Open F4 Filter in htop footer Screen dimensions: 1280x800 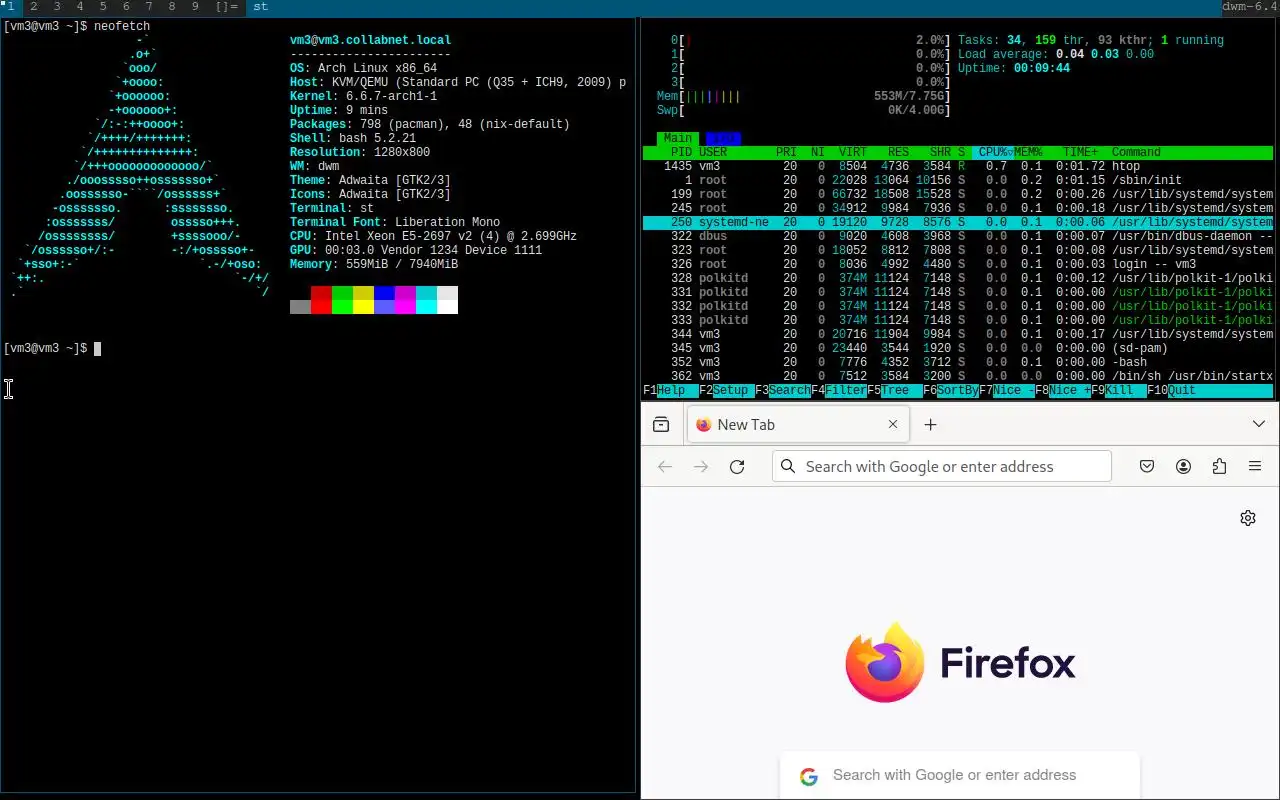(x=839, y=390)
